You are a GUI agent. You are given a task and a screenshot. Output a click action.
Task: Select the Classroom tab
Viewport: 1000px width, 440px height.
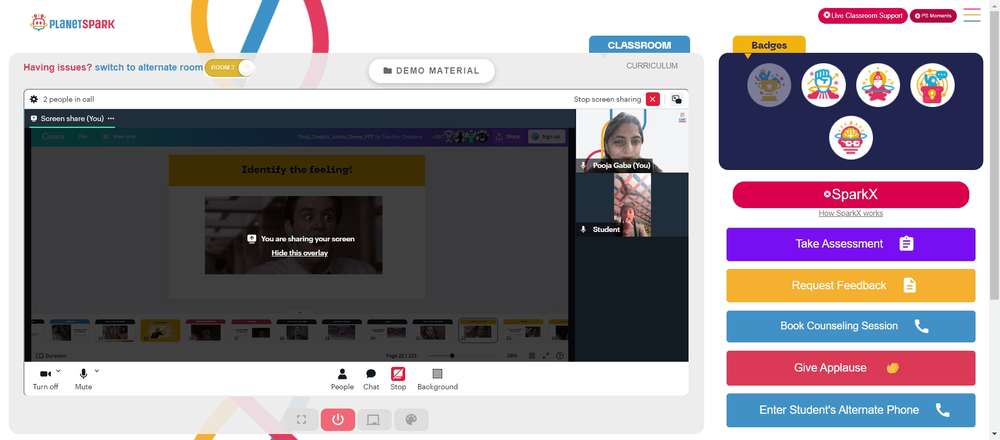pyautogui.click(x=639, y=45)
